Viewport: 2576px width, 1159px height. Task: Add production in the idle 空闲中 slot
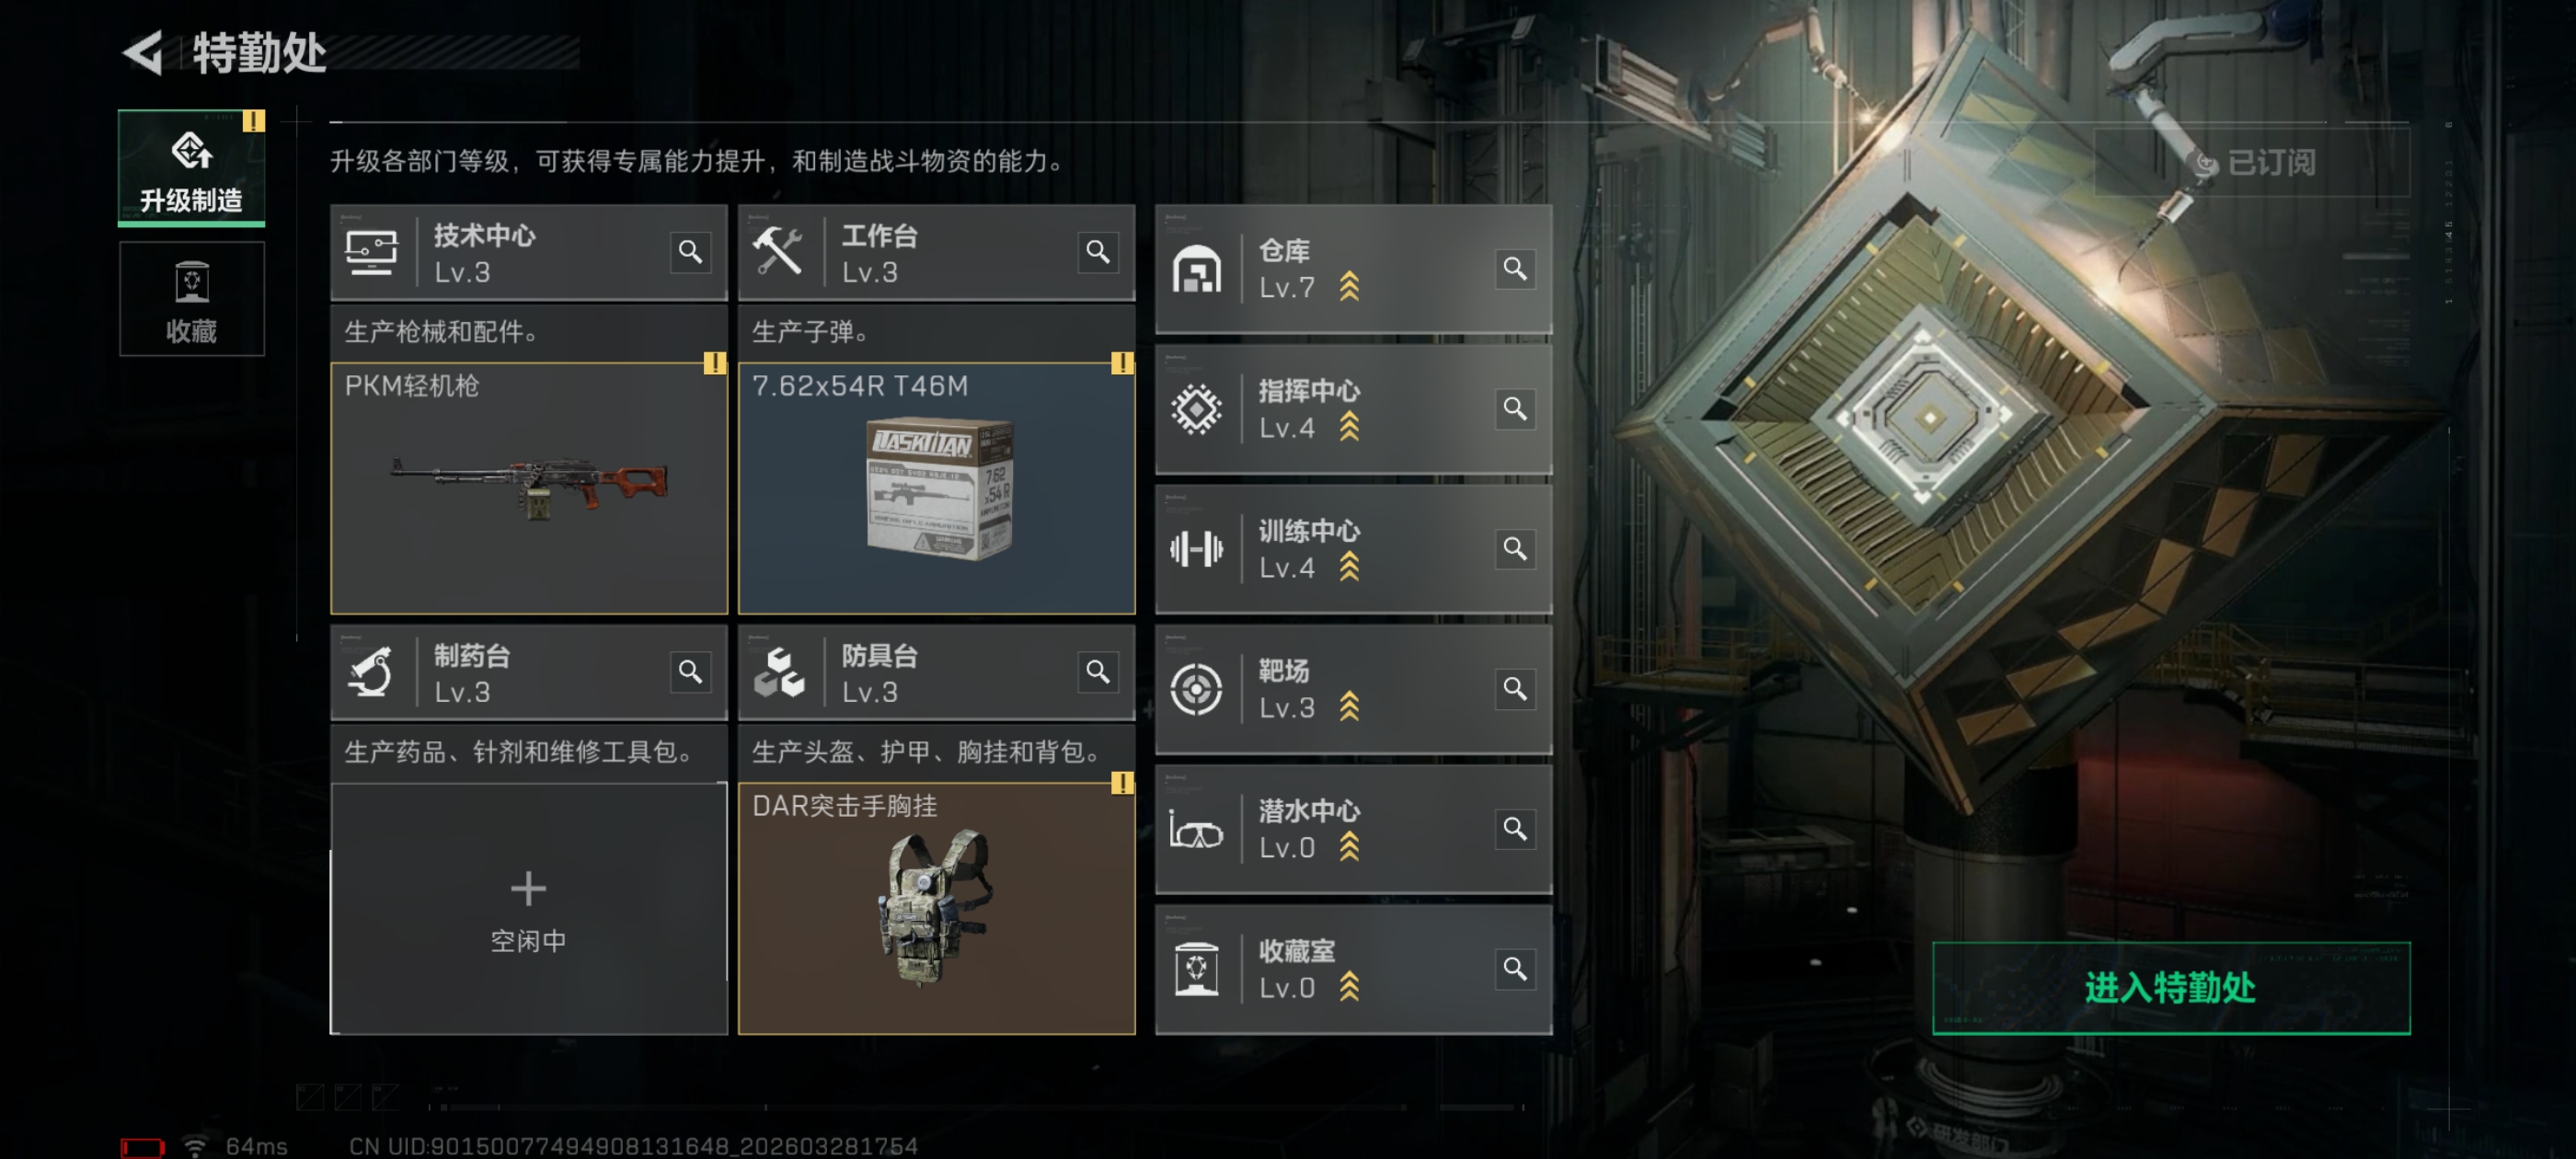click(x=529, y=908)
